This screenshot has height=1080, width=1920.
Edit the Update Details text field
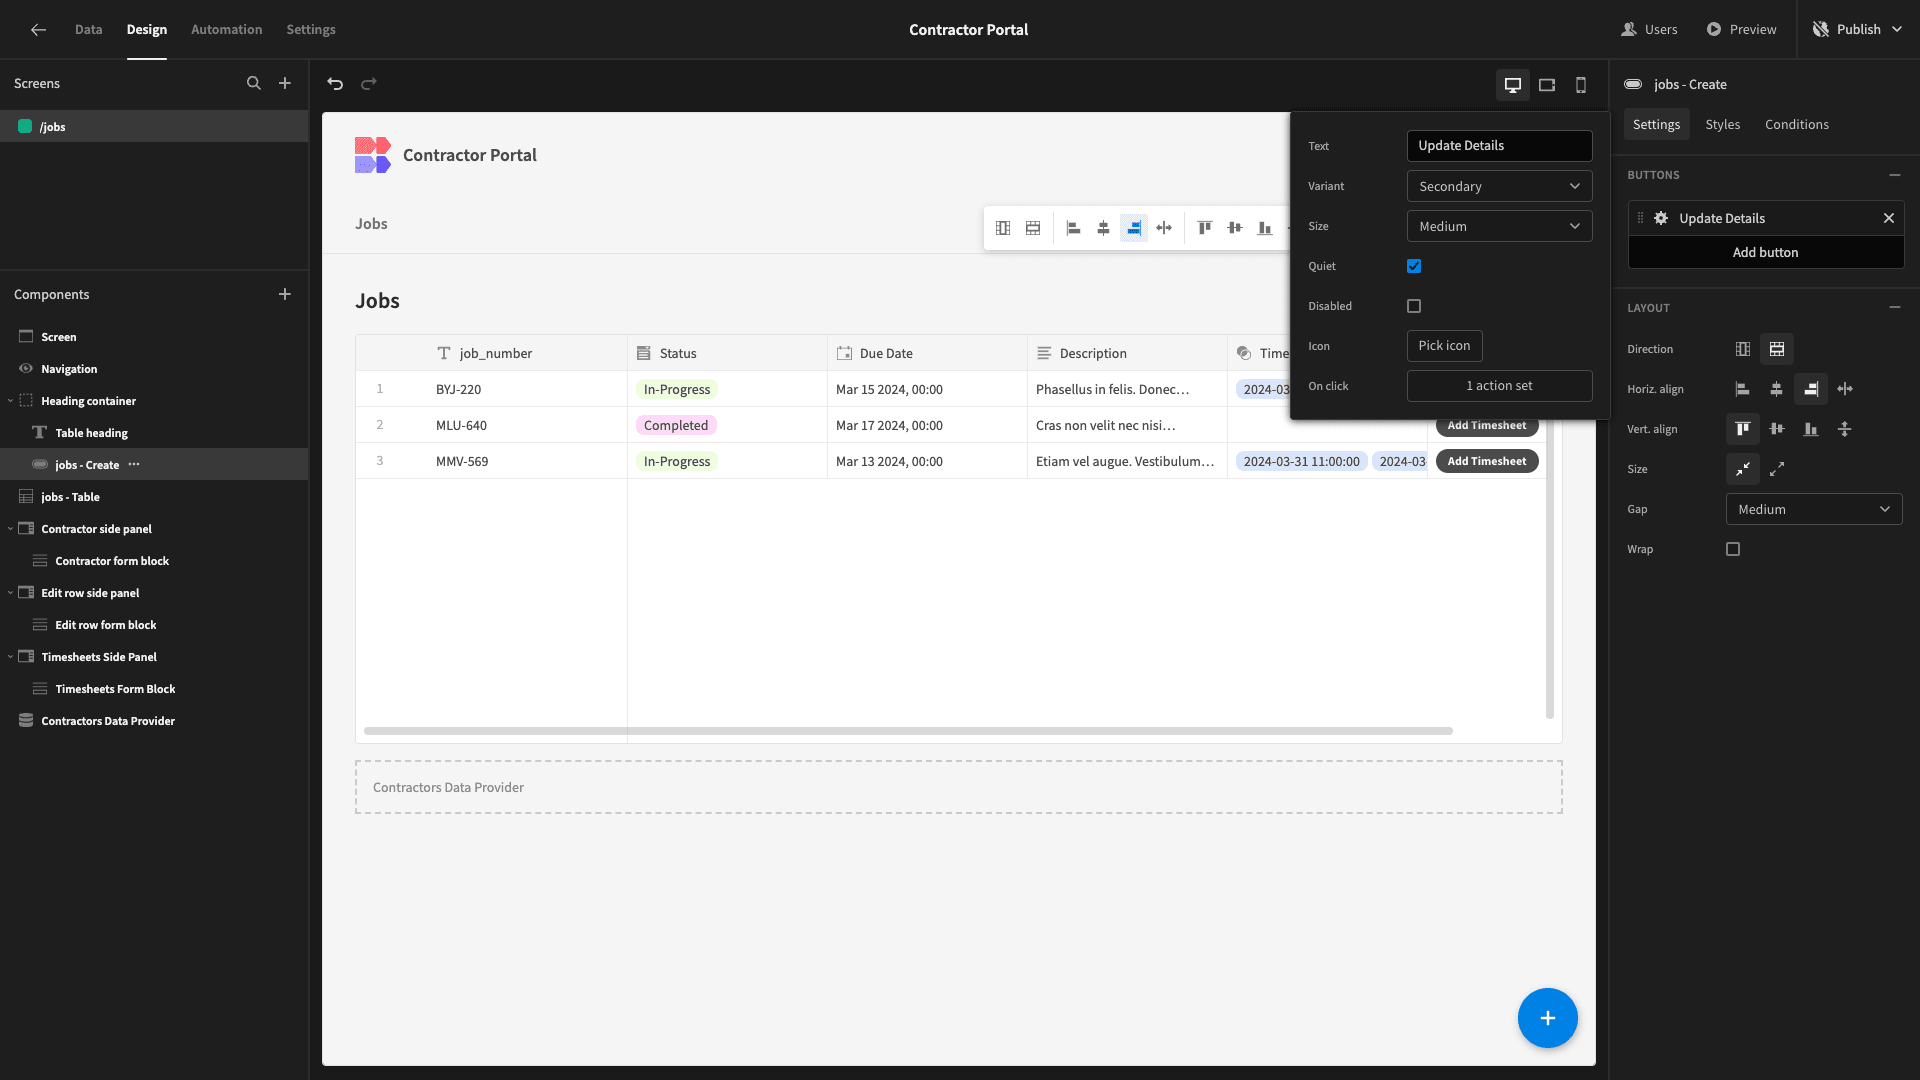coord(1499,146)
